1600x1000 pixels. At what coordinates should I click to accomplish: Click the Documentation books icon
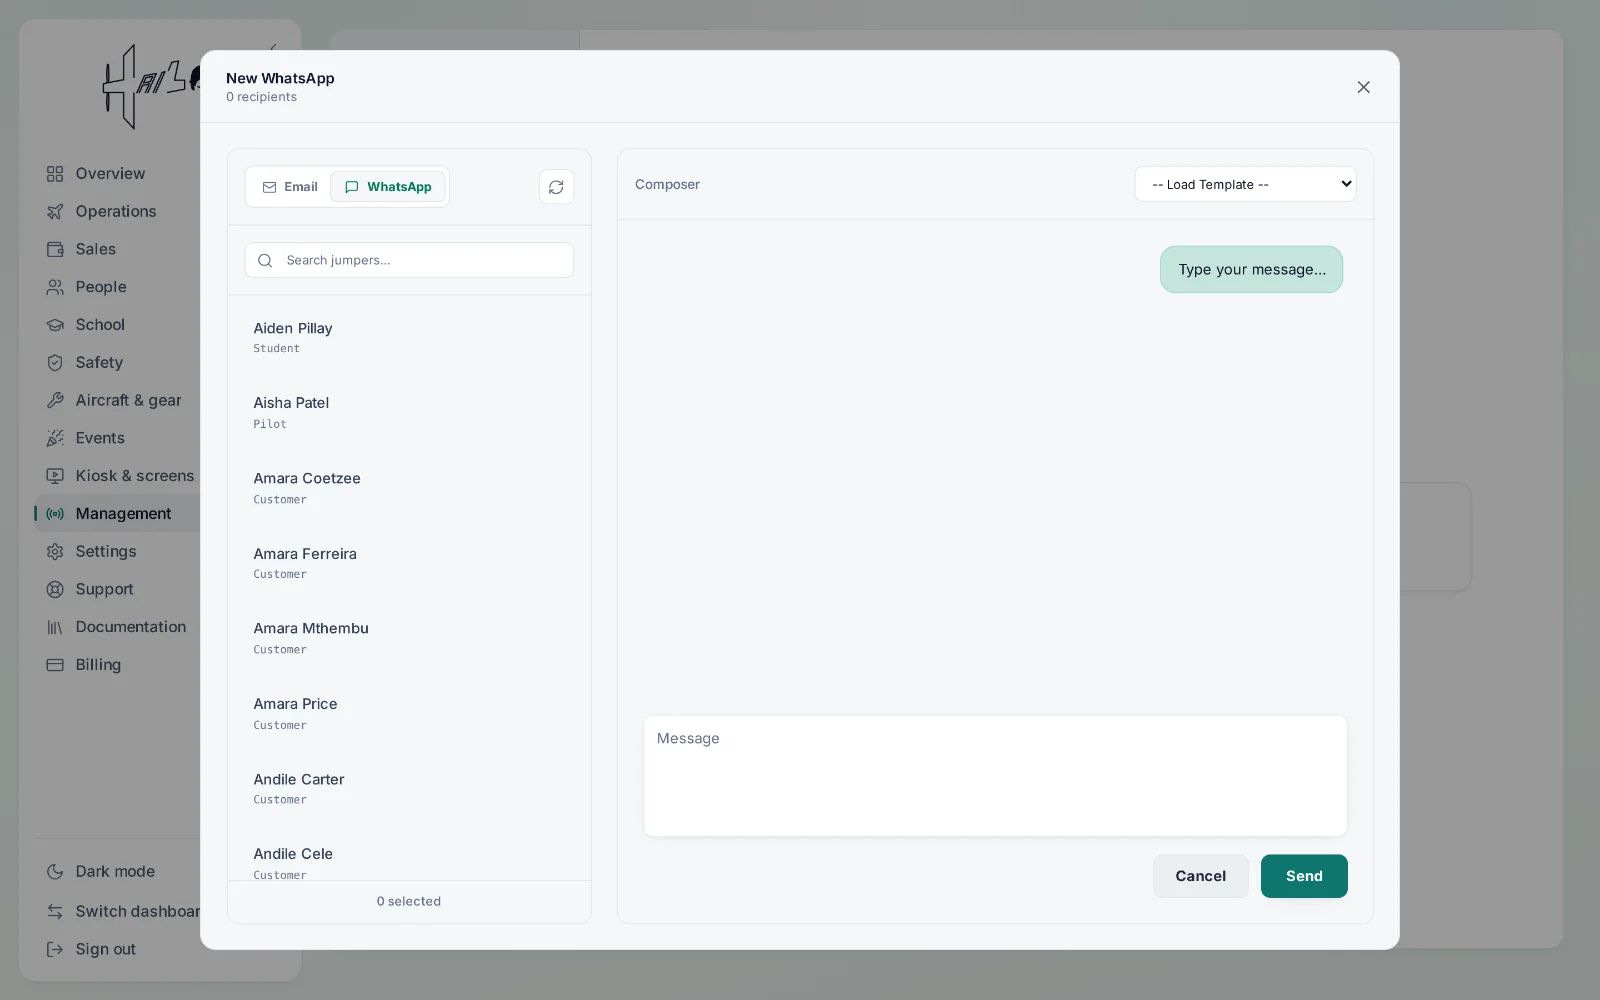click(x=55, y=627)
